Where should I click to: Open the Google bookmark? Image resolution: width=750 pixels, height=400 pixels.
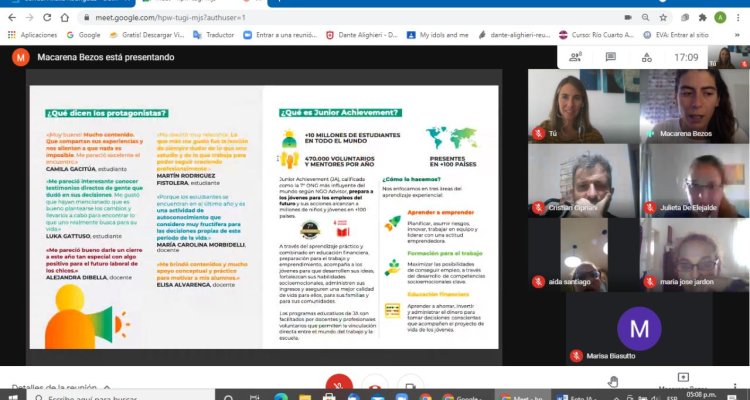83,35
